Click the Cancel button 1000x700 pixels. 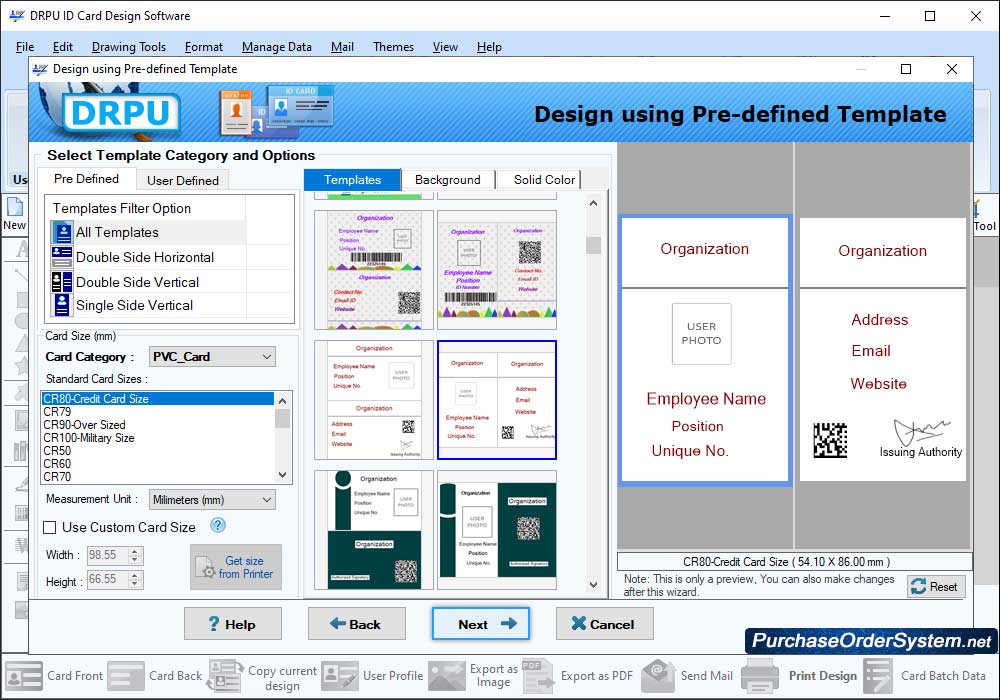coord(604,624)
